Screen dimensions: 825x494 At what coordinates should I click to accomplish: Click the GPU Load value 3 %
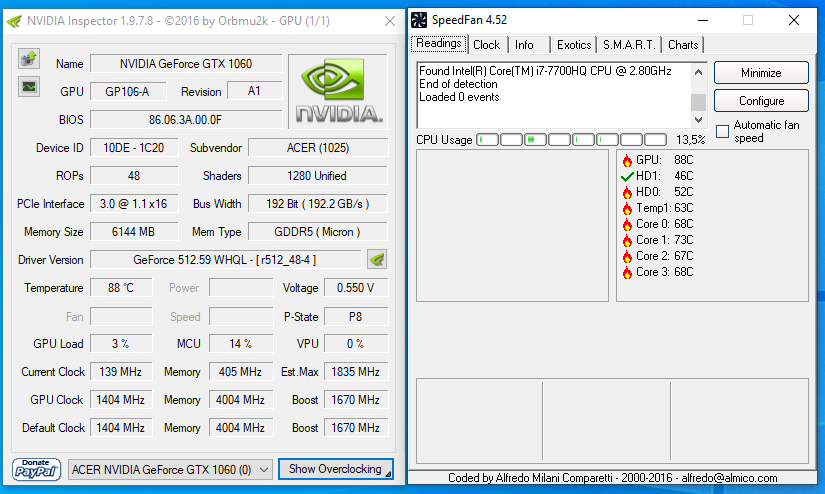121,344
